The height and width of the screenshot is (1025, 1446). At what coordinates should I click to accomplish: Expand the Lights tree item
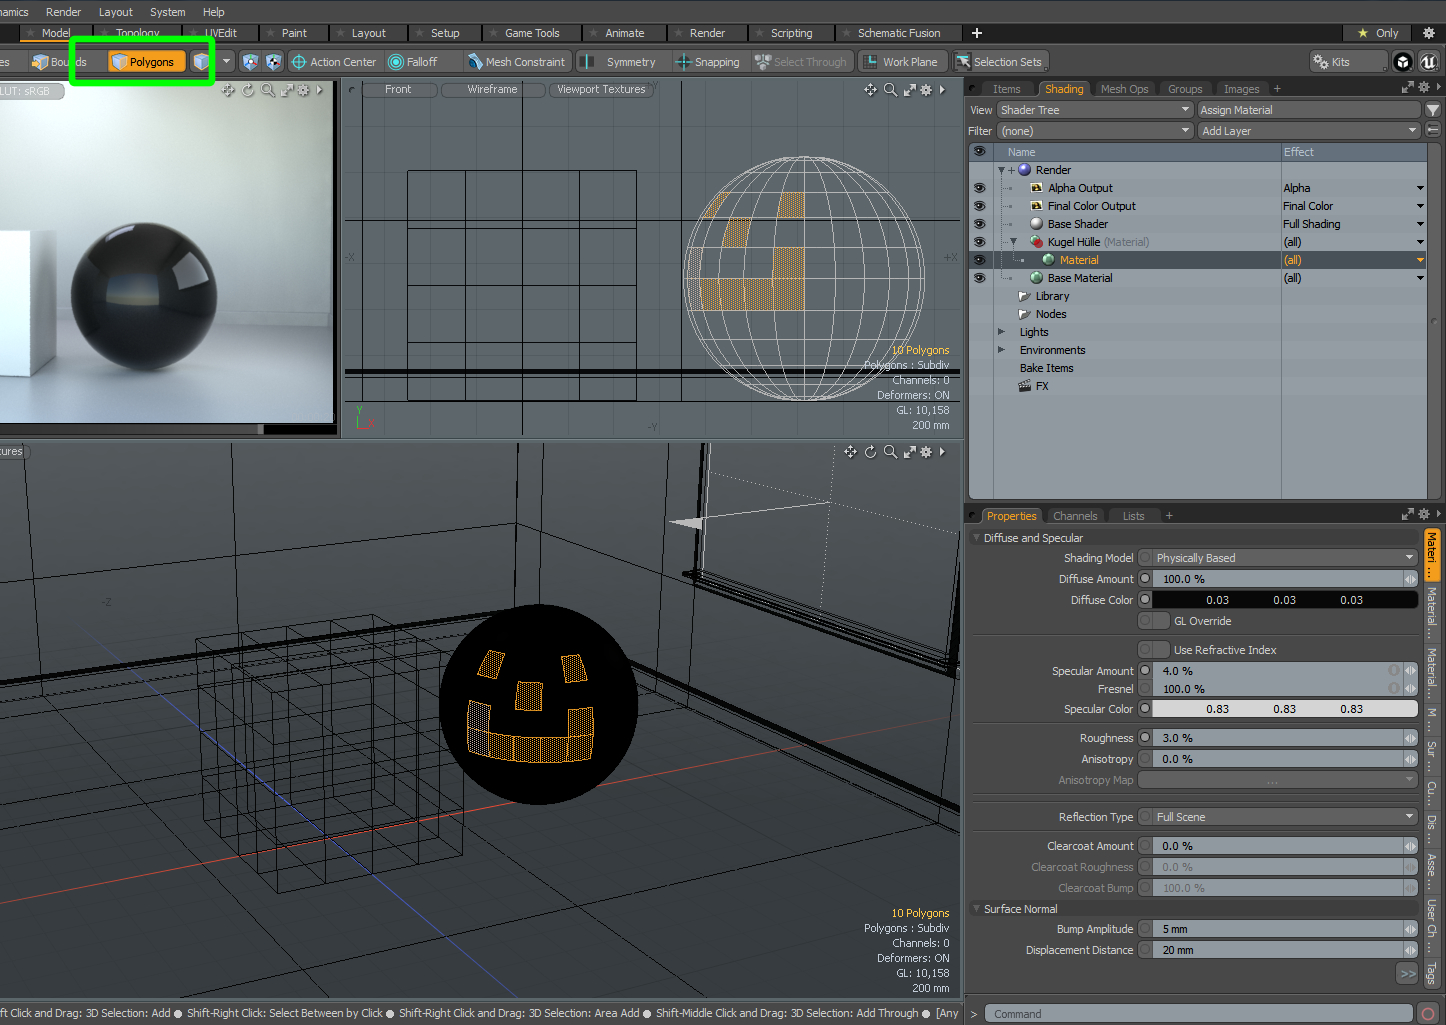[1001, 332]
